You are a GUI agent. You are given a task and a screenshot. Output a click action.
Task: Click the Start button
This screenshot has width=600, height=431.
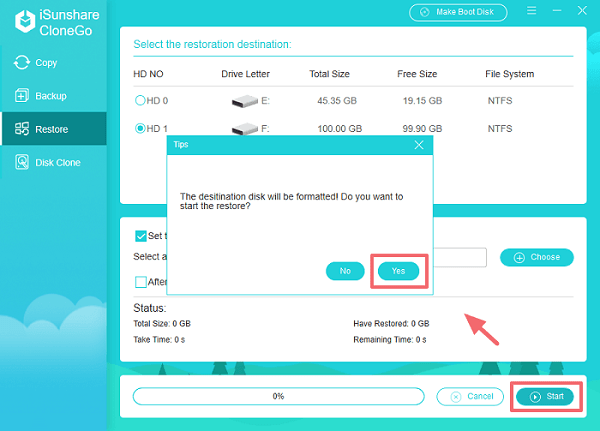[x=545, y=396]
